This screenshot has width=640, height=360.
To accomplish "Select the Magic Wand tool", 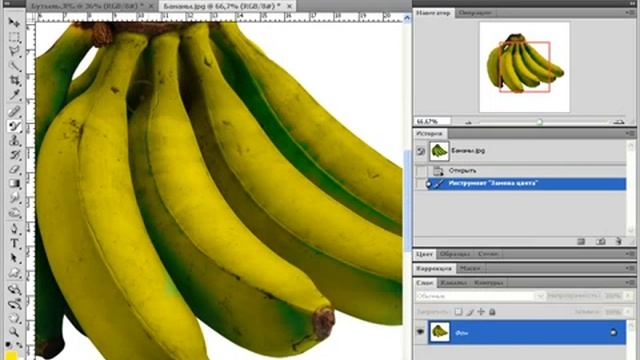I will [14, 66].
